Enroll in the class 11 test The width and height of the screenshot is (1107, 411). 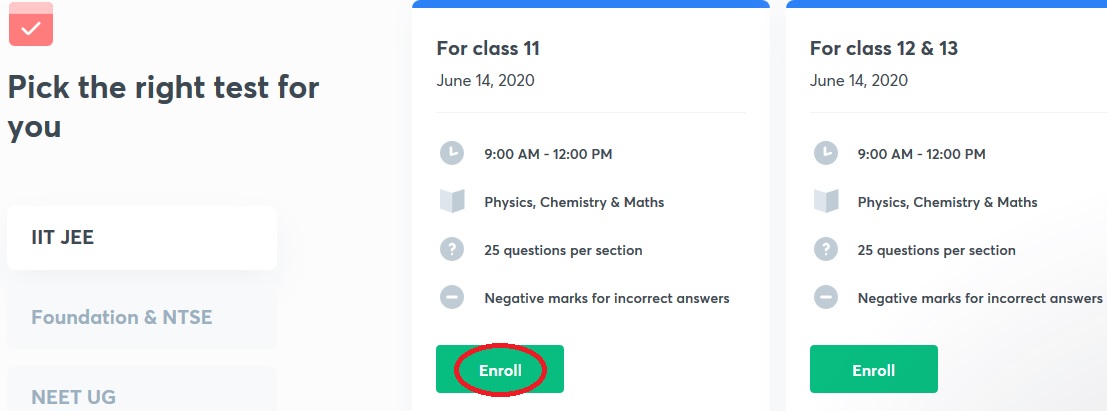click(500, 370)
